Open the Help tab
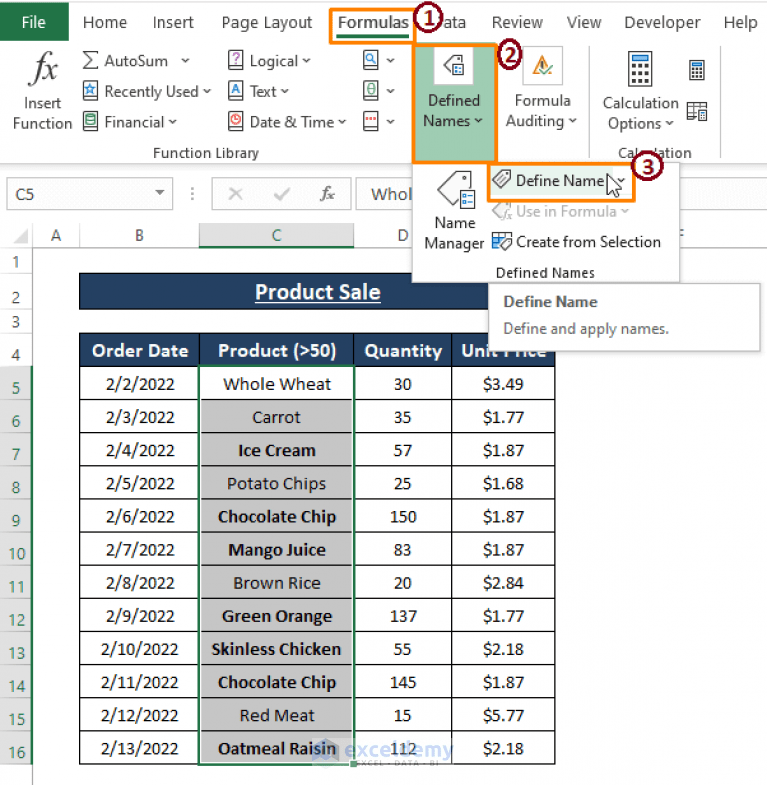Image resolution: width=767 pixels, height=785 pixels. [x=740, y=22]
